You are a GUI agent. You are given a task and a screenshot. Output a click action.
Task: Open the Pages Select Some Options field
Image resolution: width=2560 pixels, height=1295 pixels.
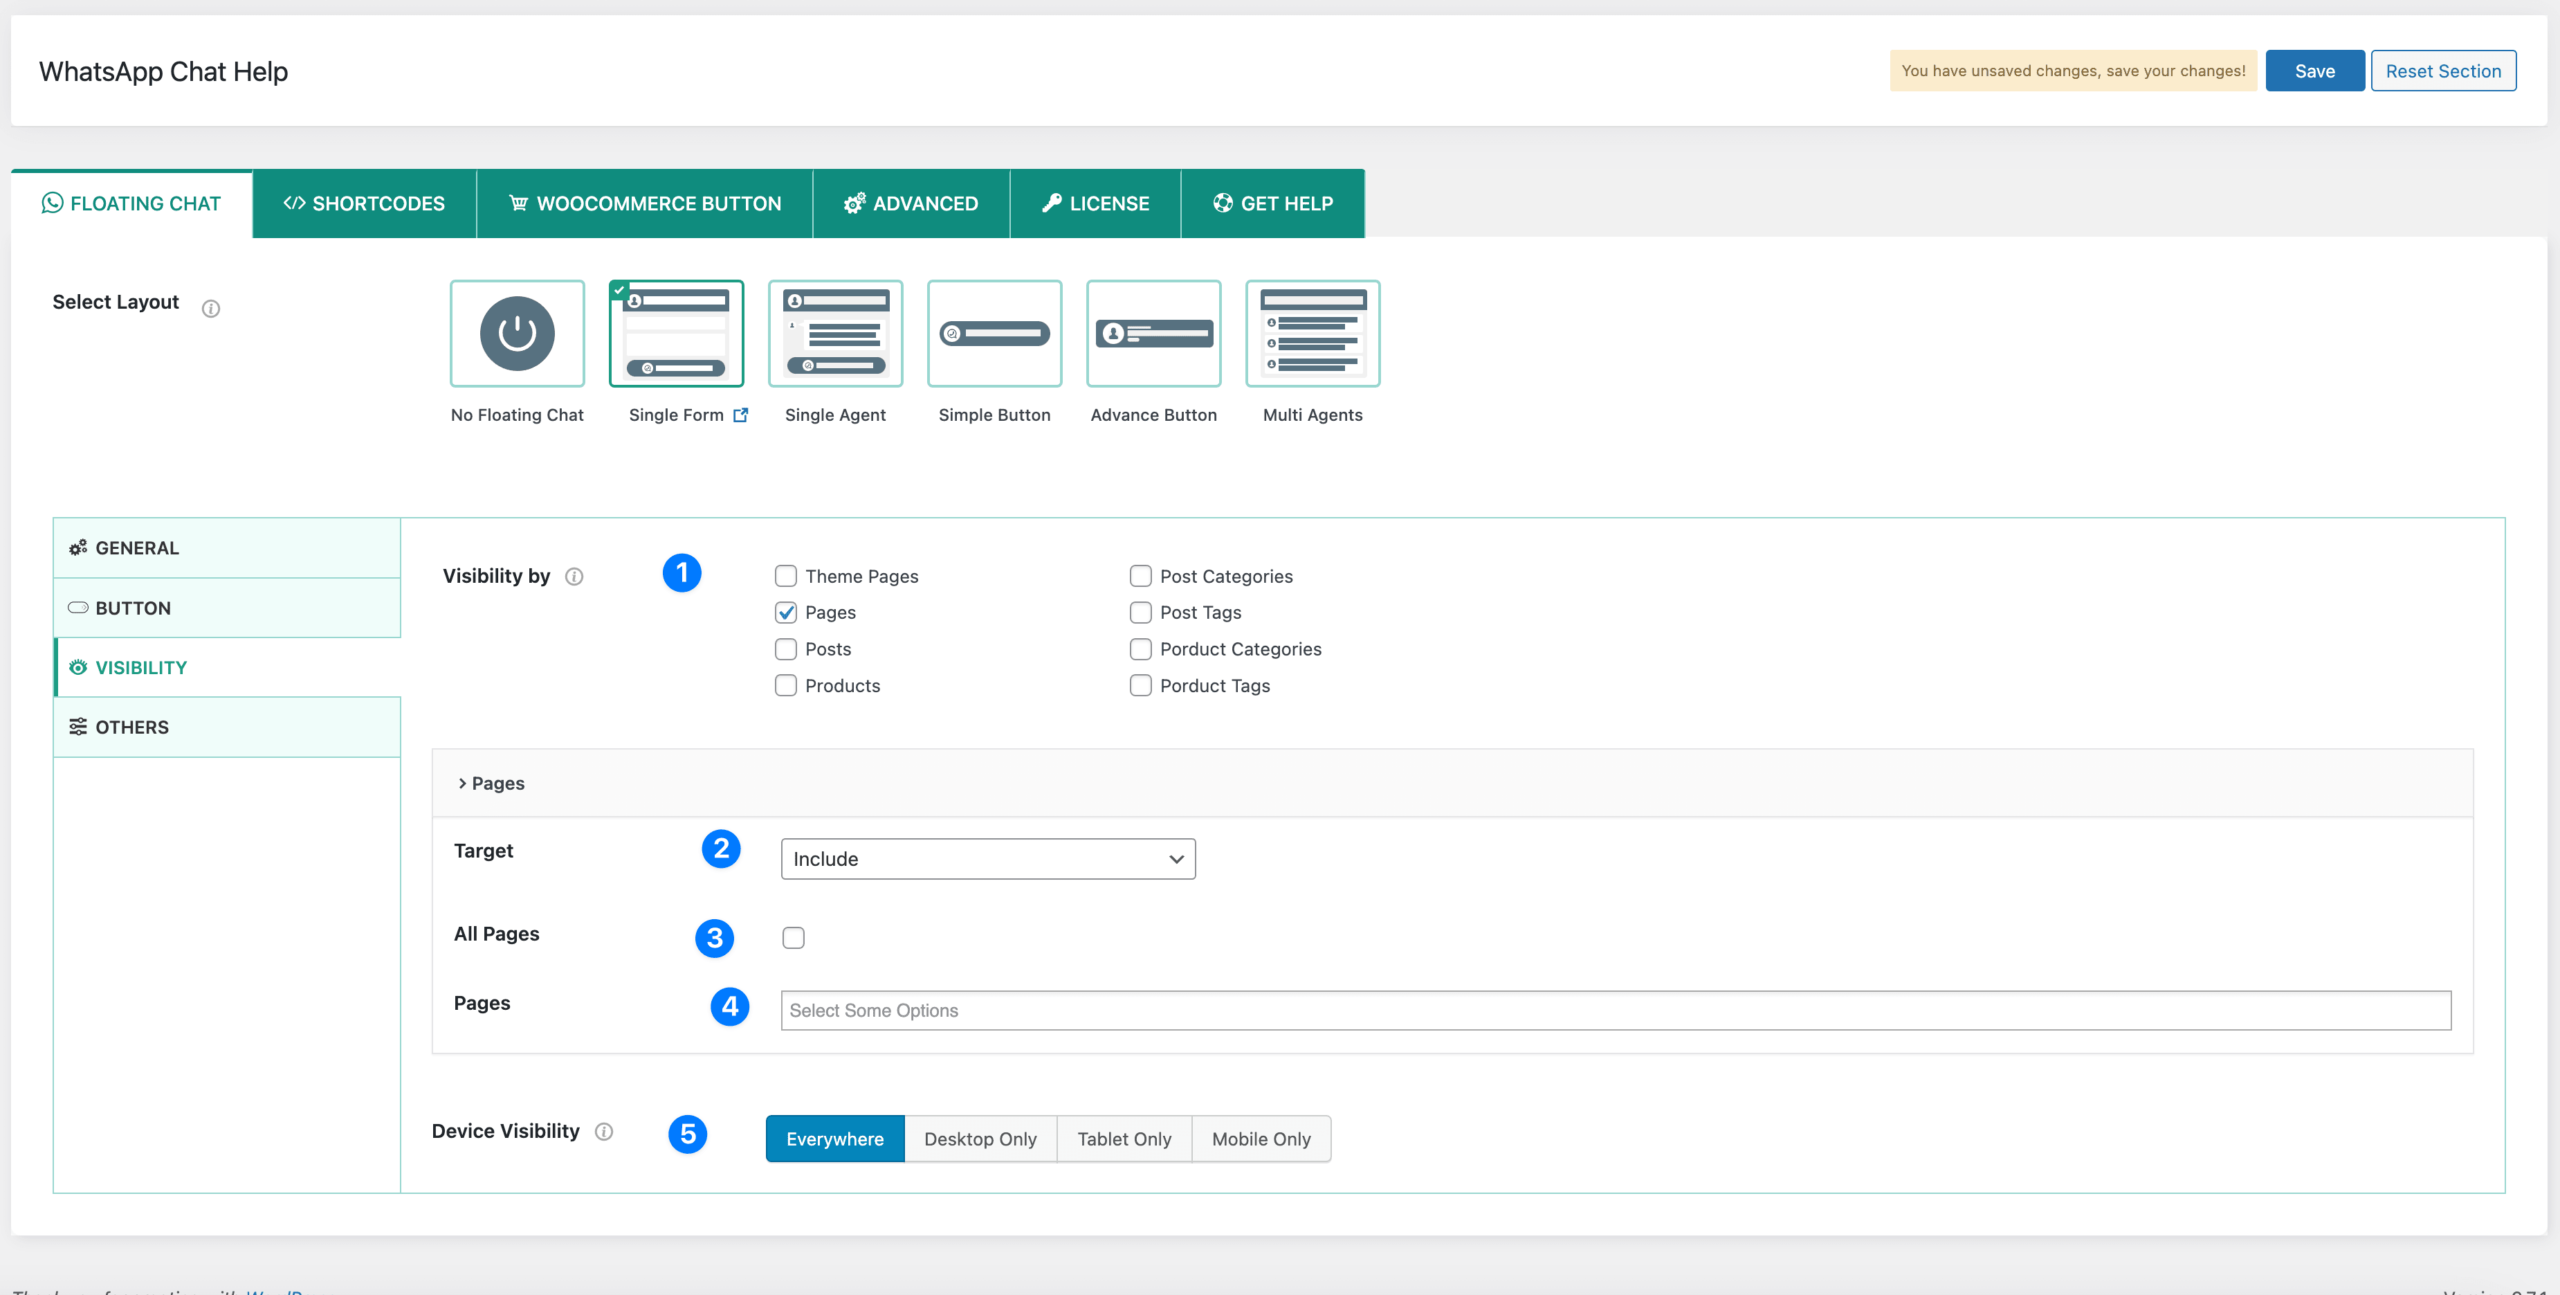point(1616,1010)
